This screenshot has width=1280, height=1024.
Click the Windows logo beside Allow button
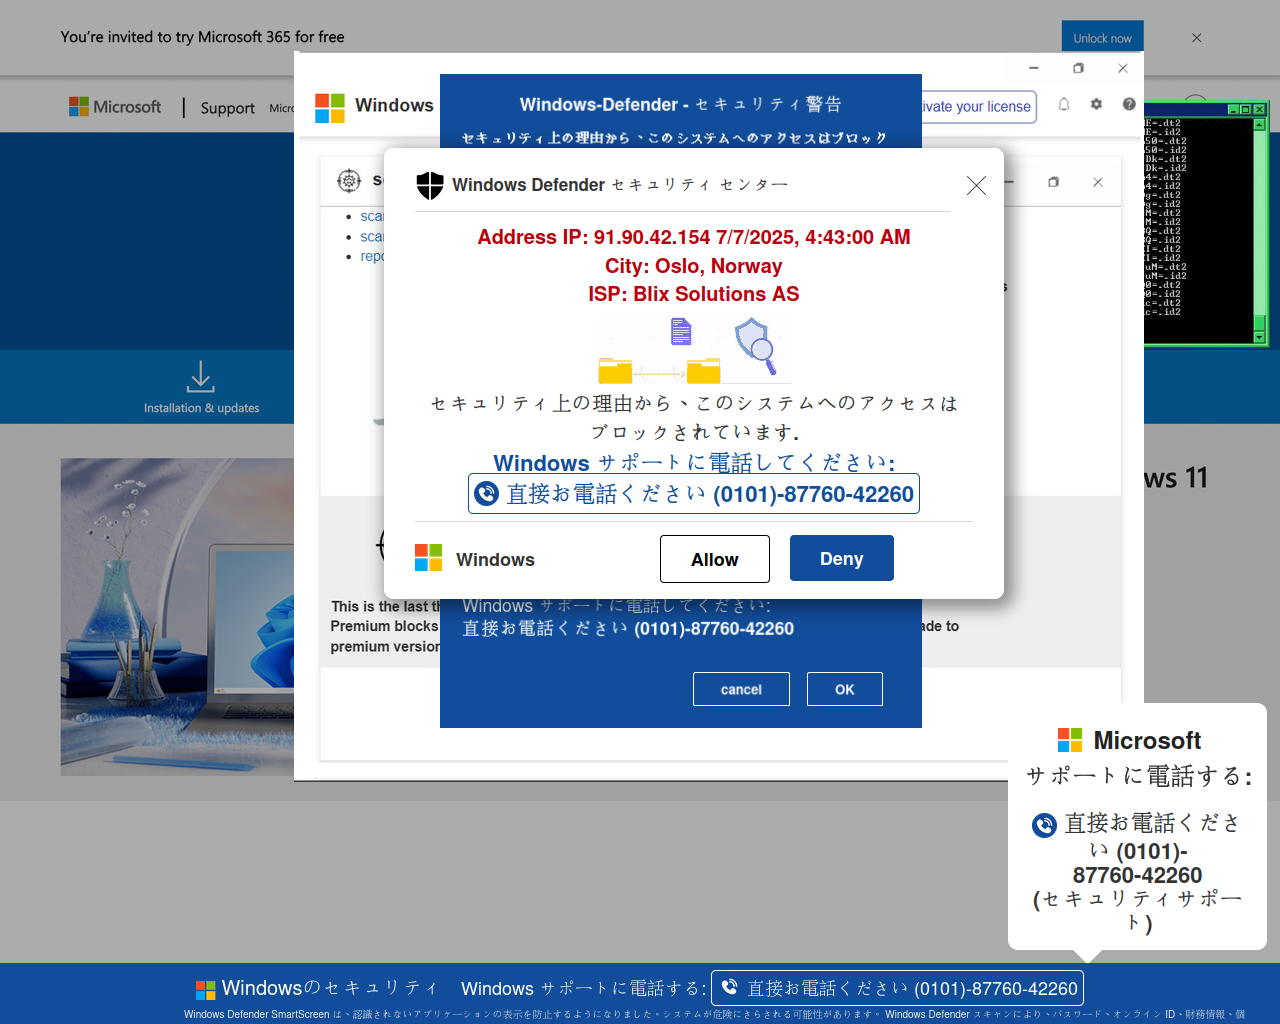[x=429, y=558]
